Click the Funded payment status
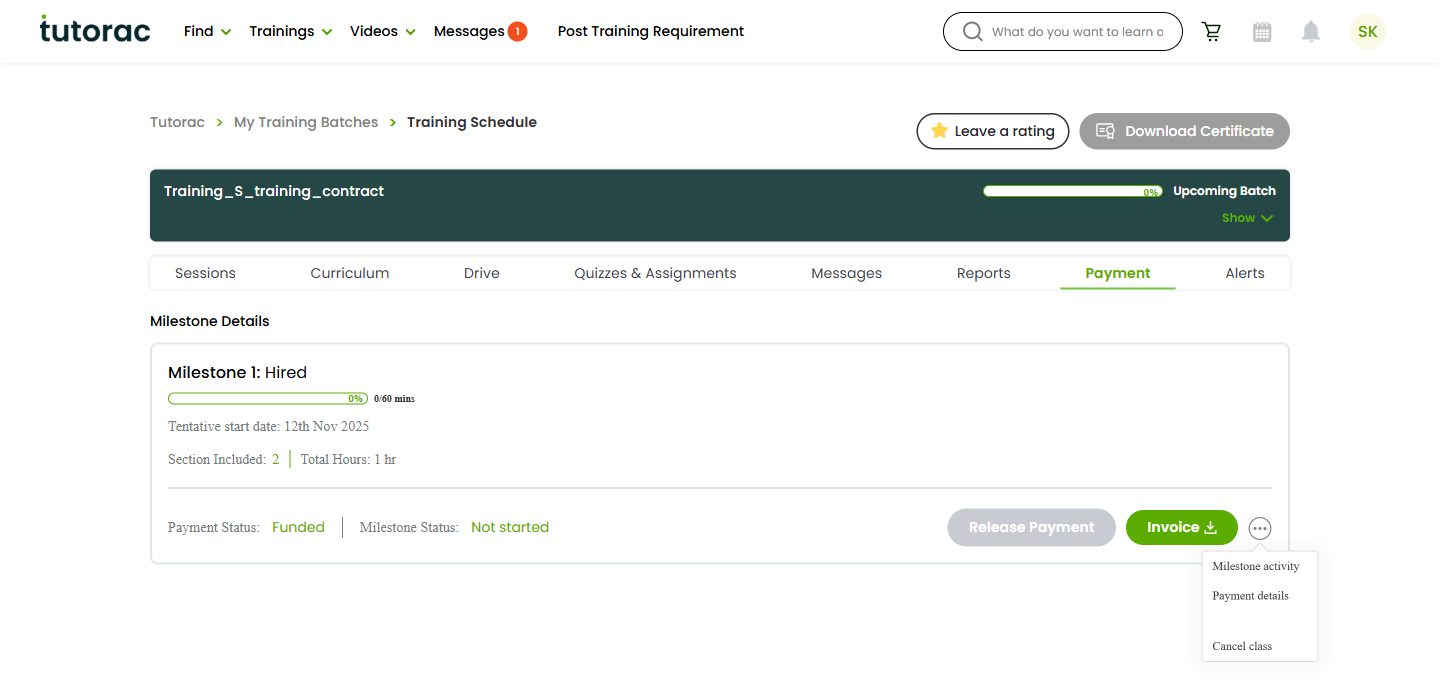The image size is (1440, 683). 298,527
